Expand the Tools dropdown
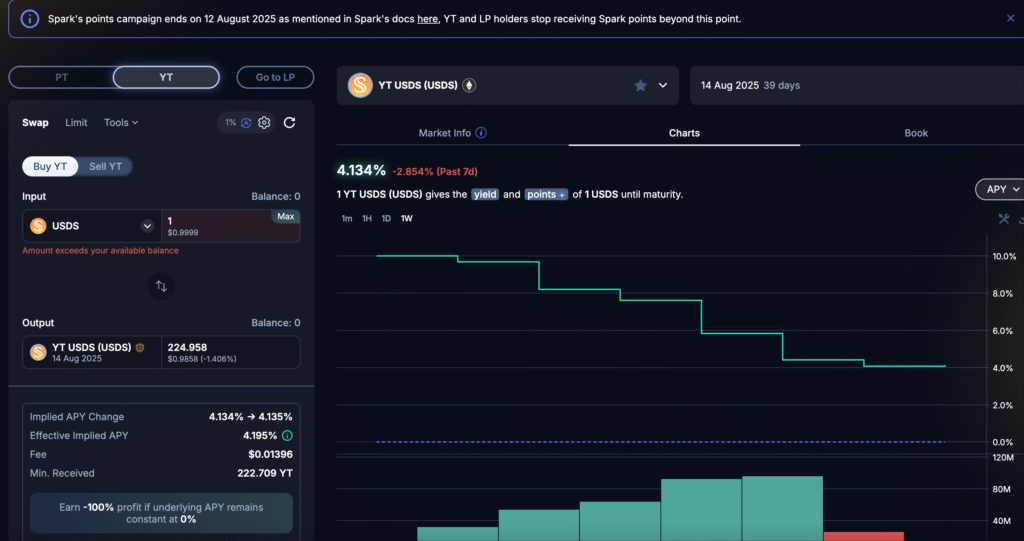The image size is (1024, 541). [x=121, y=122]
